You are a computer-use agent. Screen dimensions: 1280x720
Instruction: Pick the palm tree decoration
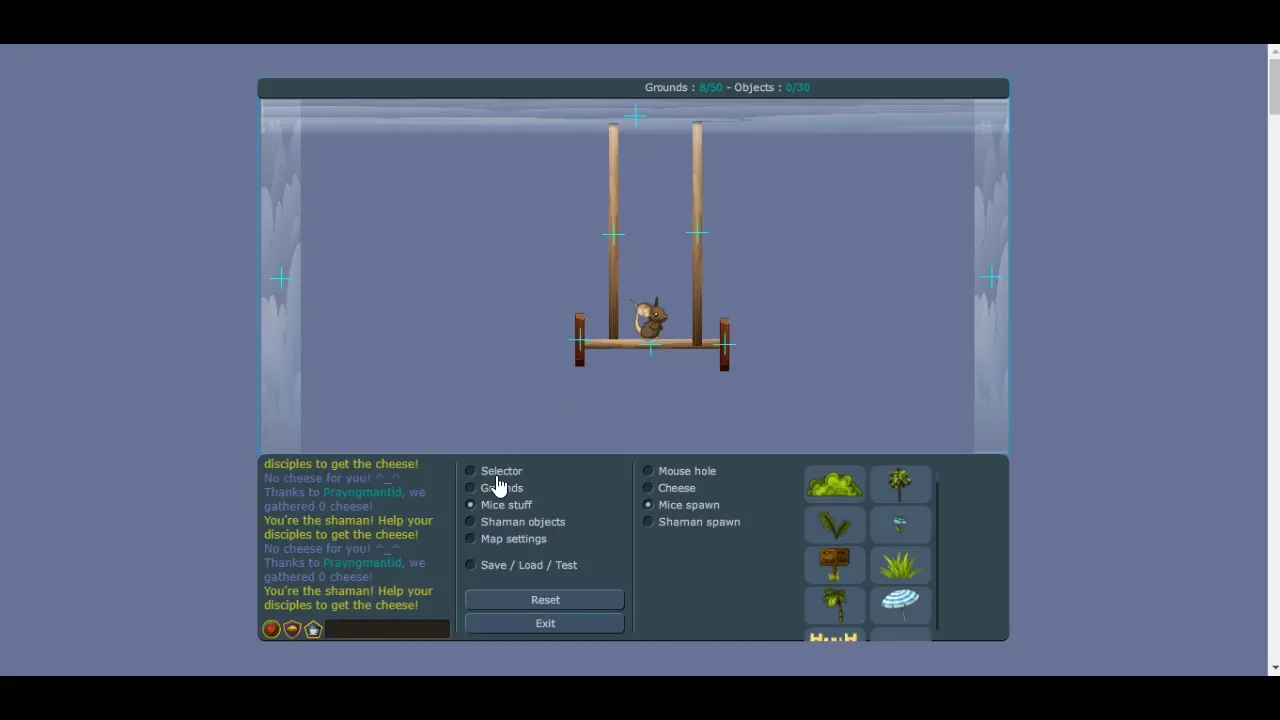coord(834,605)
